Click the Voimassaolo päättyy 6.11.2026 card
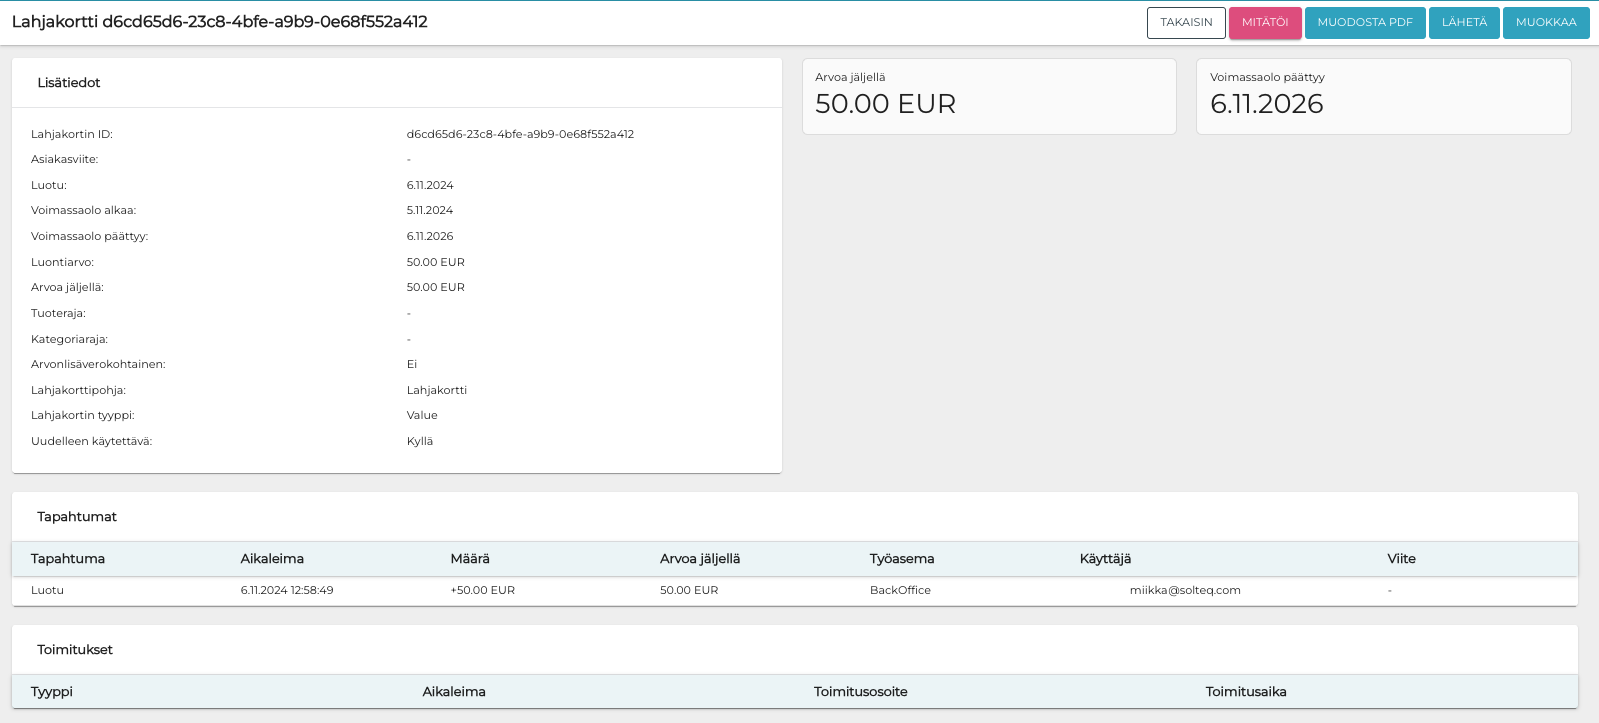Screen dimensions: 1599x723 pyautogui.click(x=1383, y=96)
